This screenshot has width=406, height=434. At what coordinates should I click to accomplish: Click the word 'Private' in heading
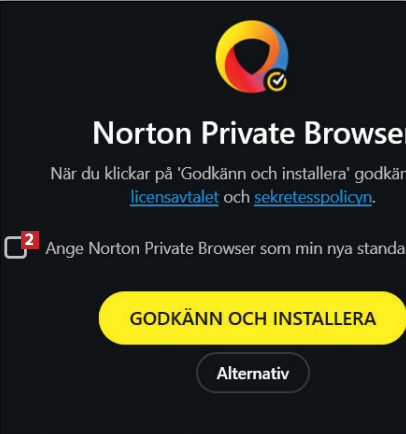coord(248,133)
